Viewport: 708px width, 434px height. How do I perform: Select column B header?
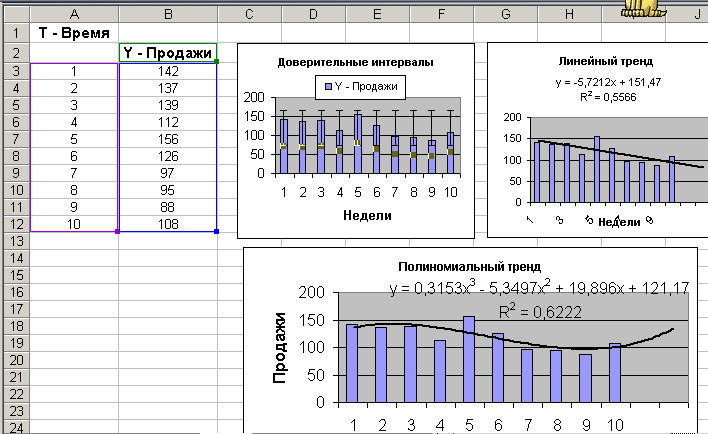point(167,15)
